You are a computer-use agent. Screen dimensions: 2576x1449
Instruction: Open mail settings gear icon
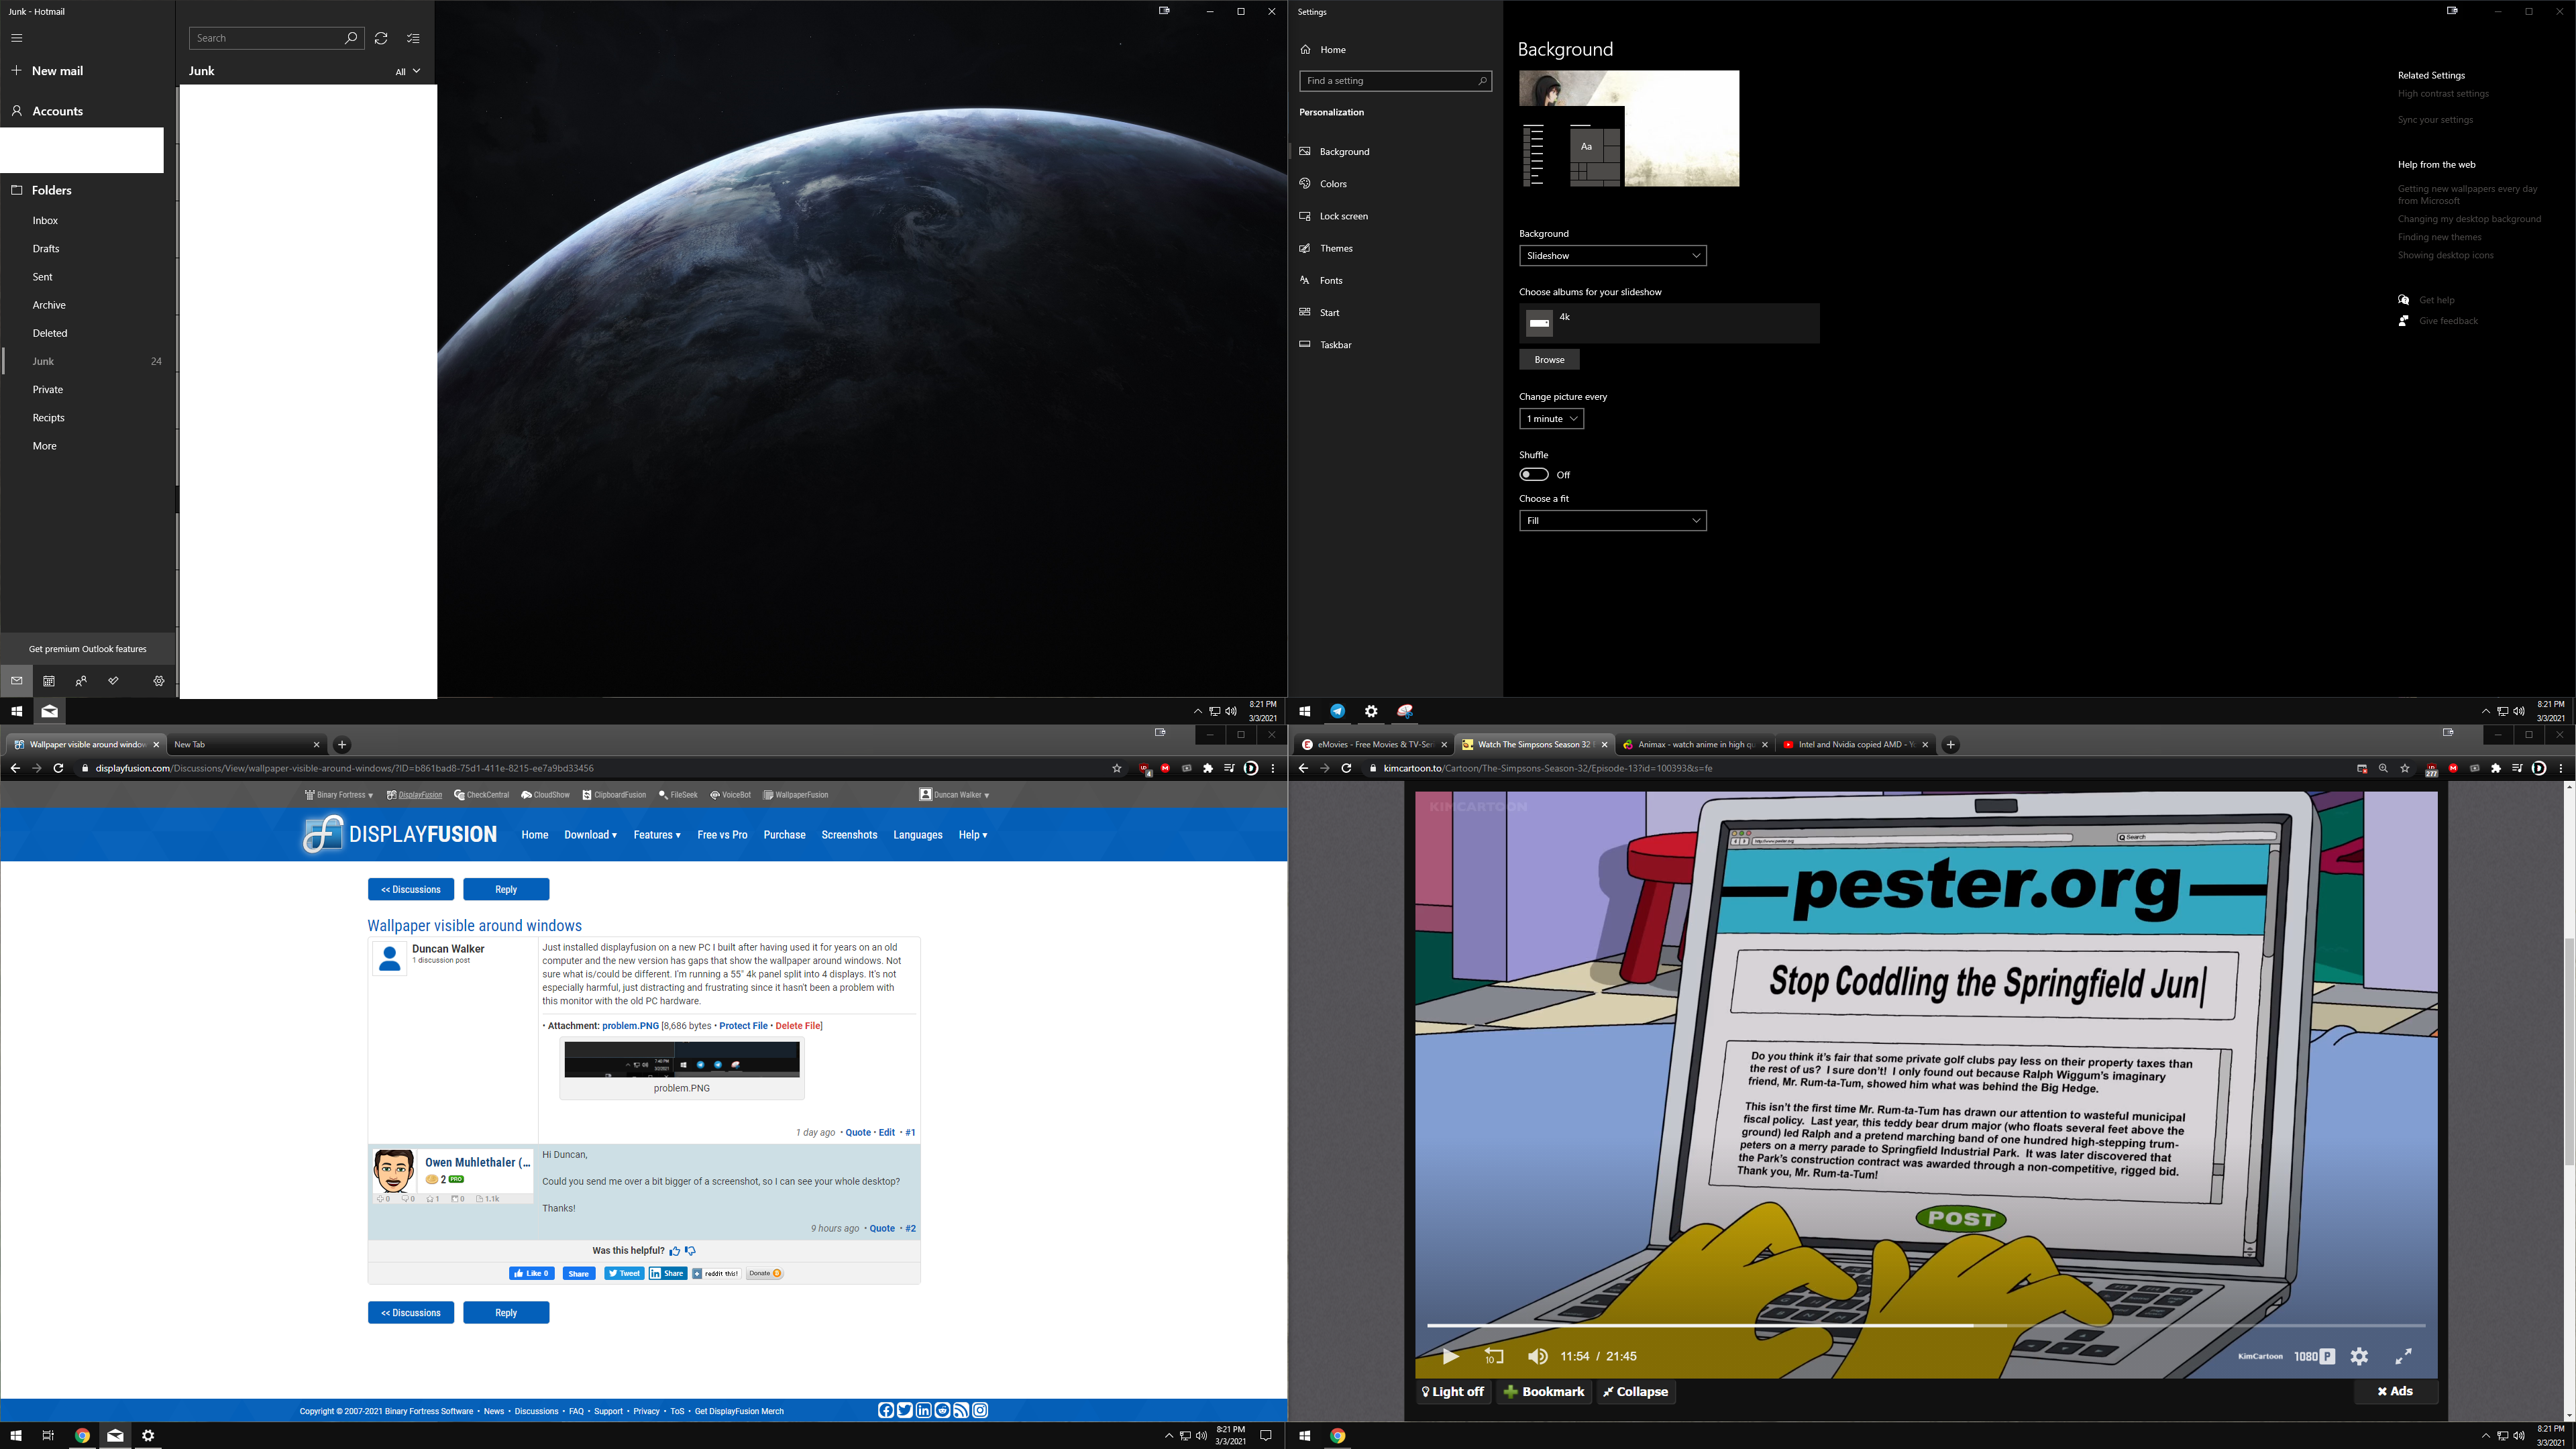tap(159, 681)
